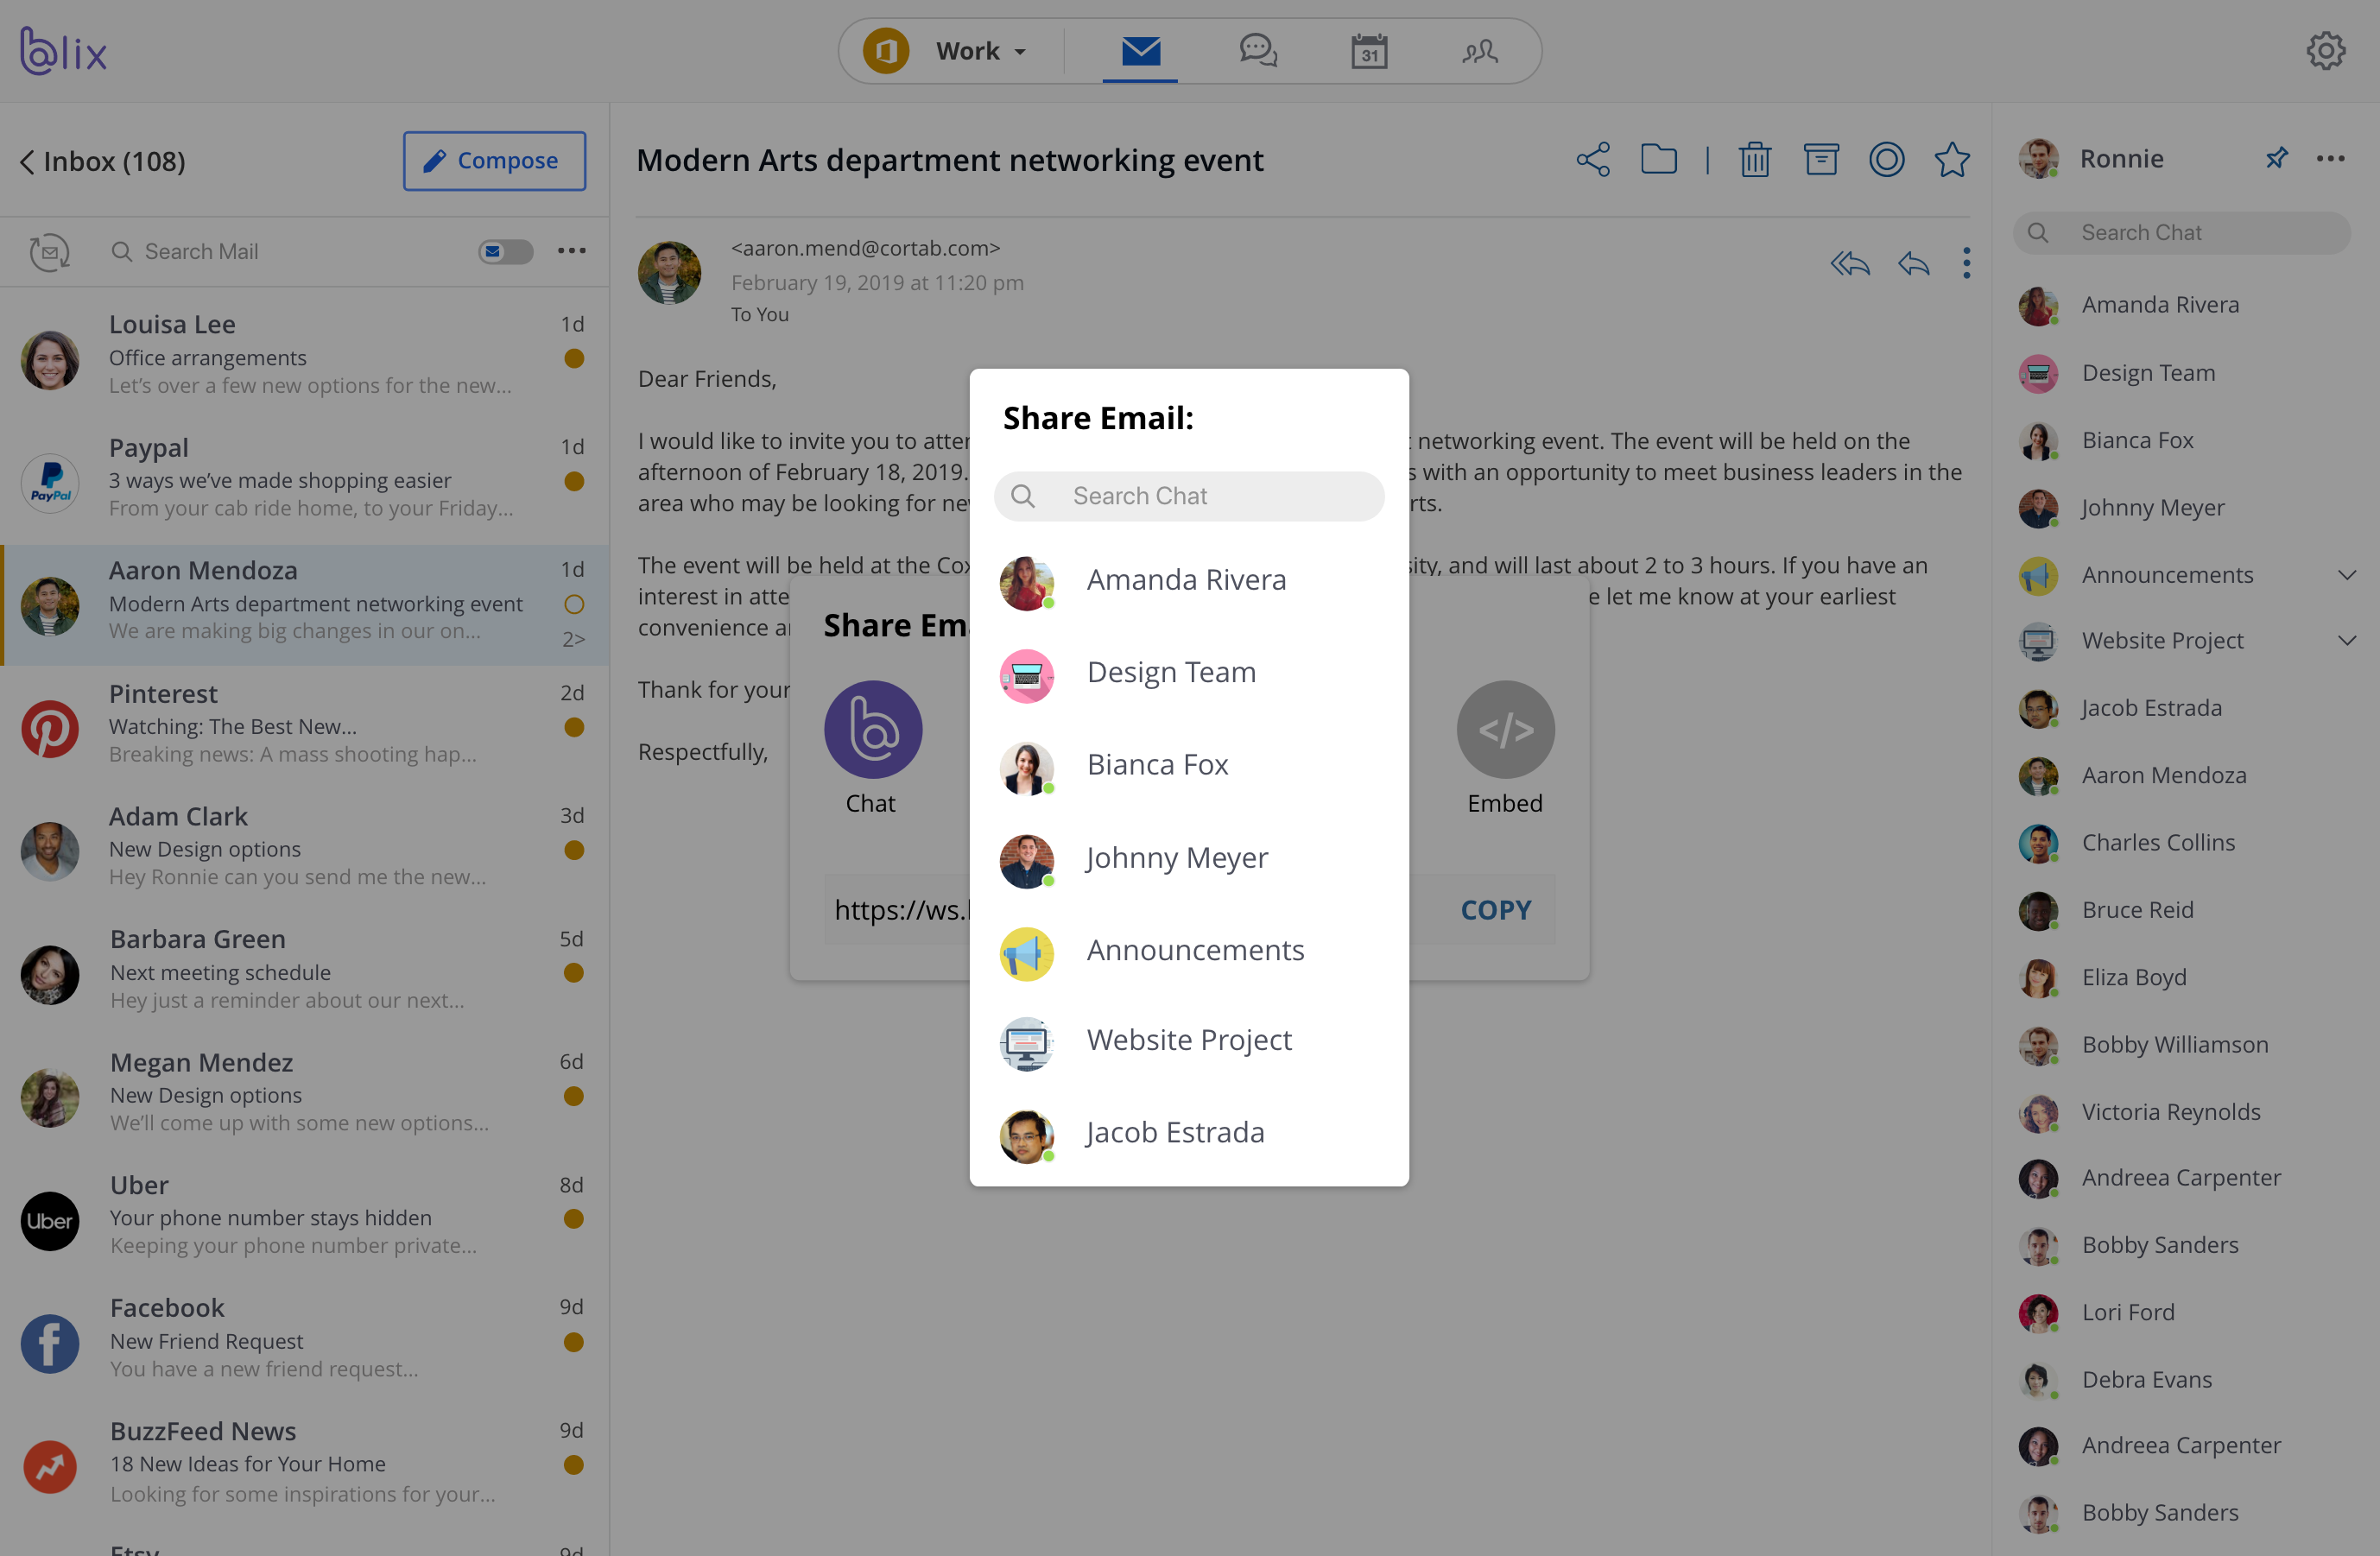Delete email with the trash icon
Image resolution: width=2380 pixels, height=1556 pixels.
(1755, 160)
